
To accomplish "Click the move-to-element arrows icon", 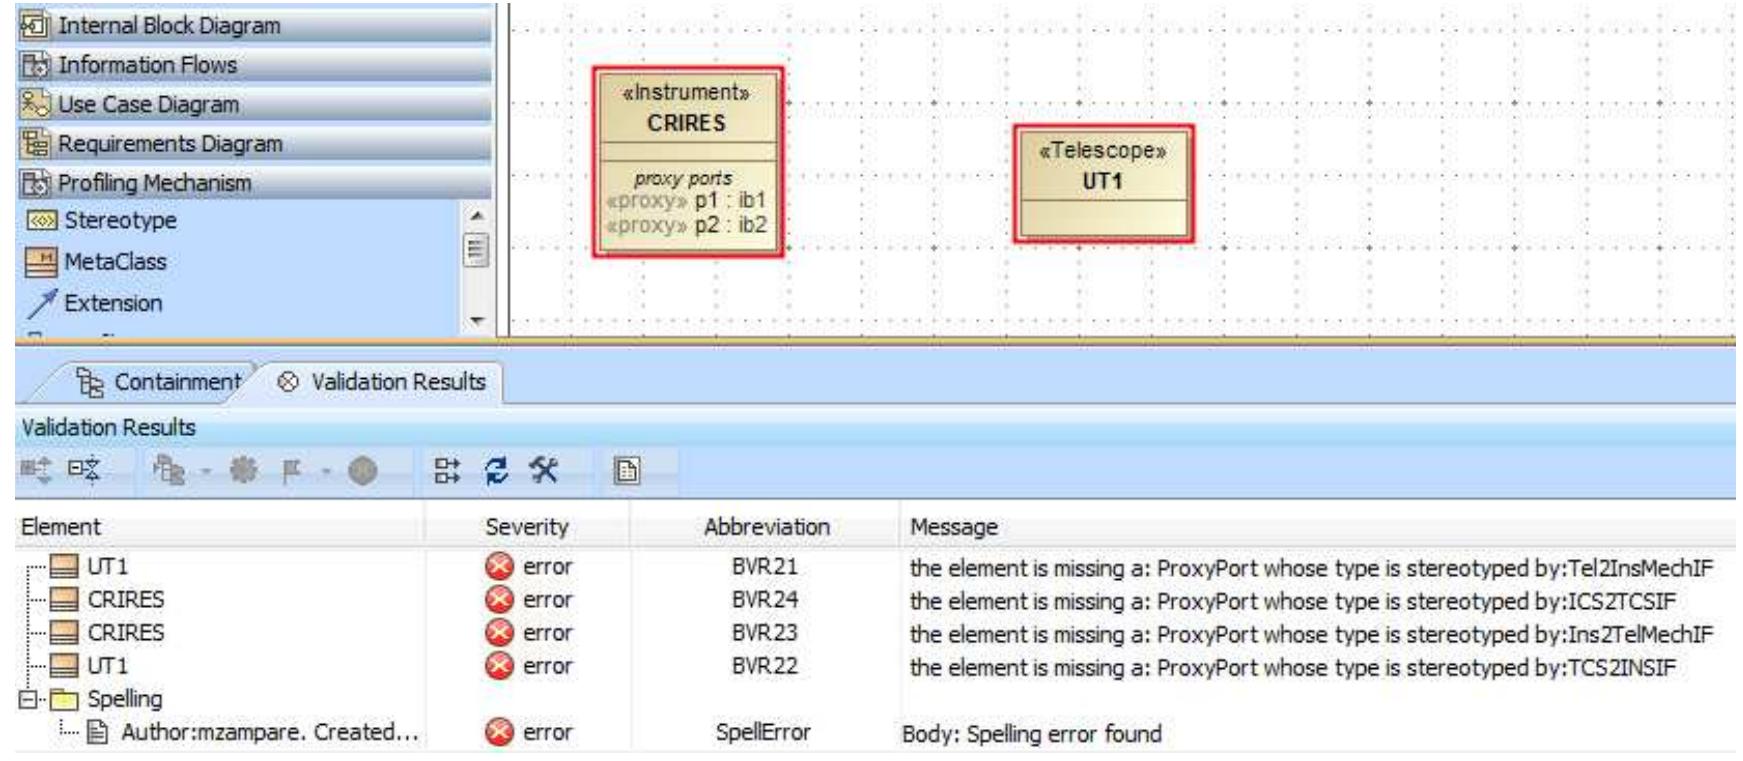I will tap(446, 470).
